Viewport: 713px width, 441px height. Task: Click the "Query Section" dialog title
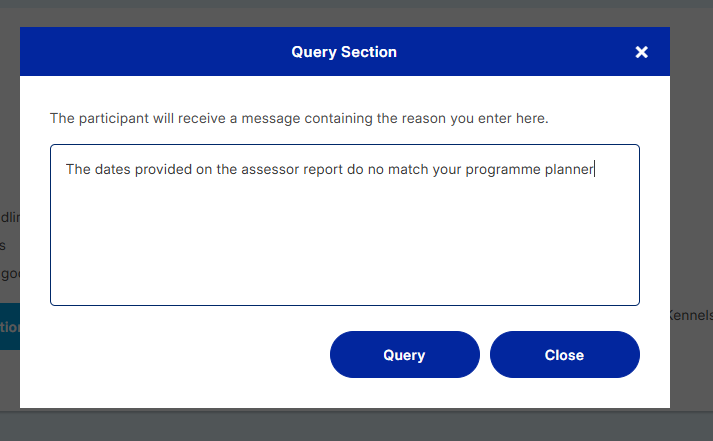344,52
